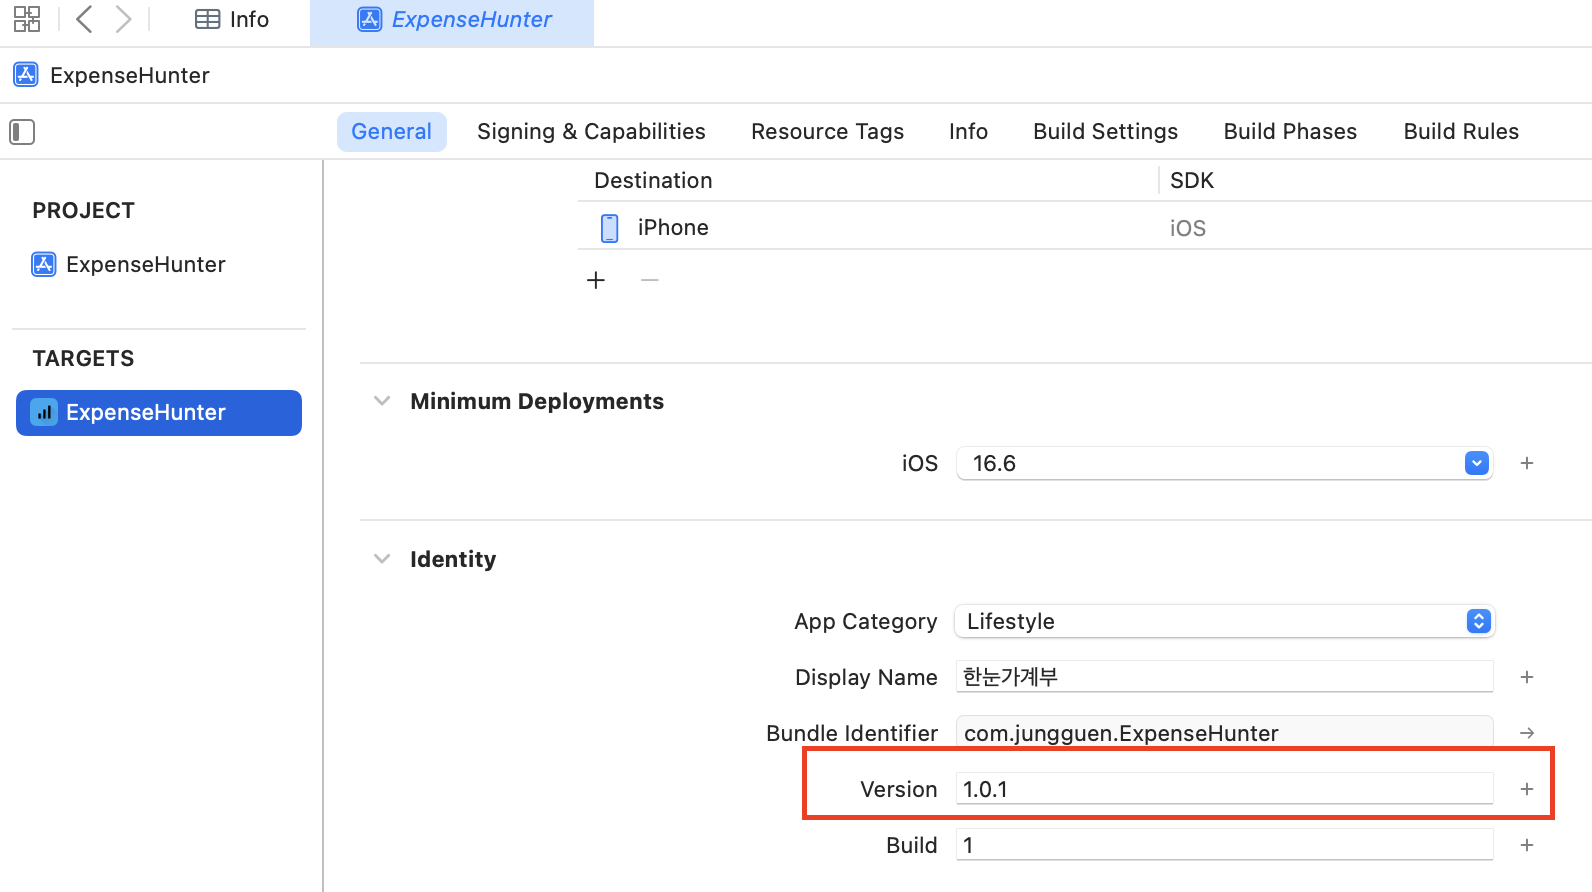The width and height of the screenshot is (1592, 892).
Task: Click plus next to Display Name
Action: click(x=1527, y=677)
